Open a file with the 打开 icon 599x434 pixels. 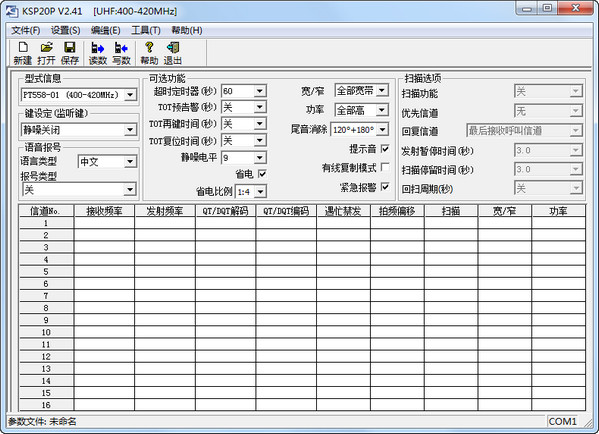(x=46, y=53)
